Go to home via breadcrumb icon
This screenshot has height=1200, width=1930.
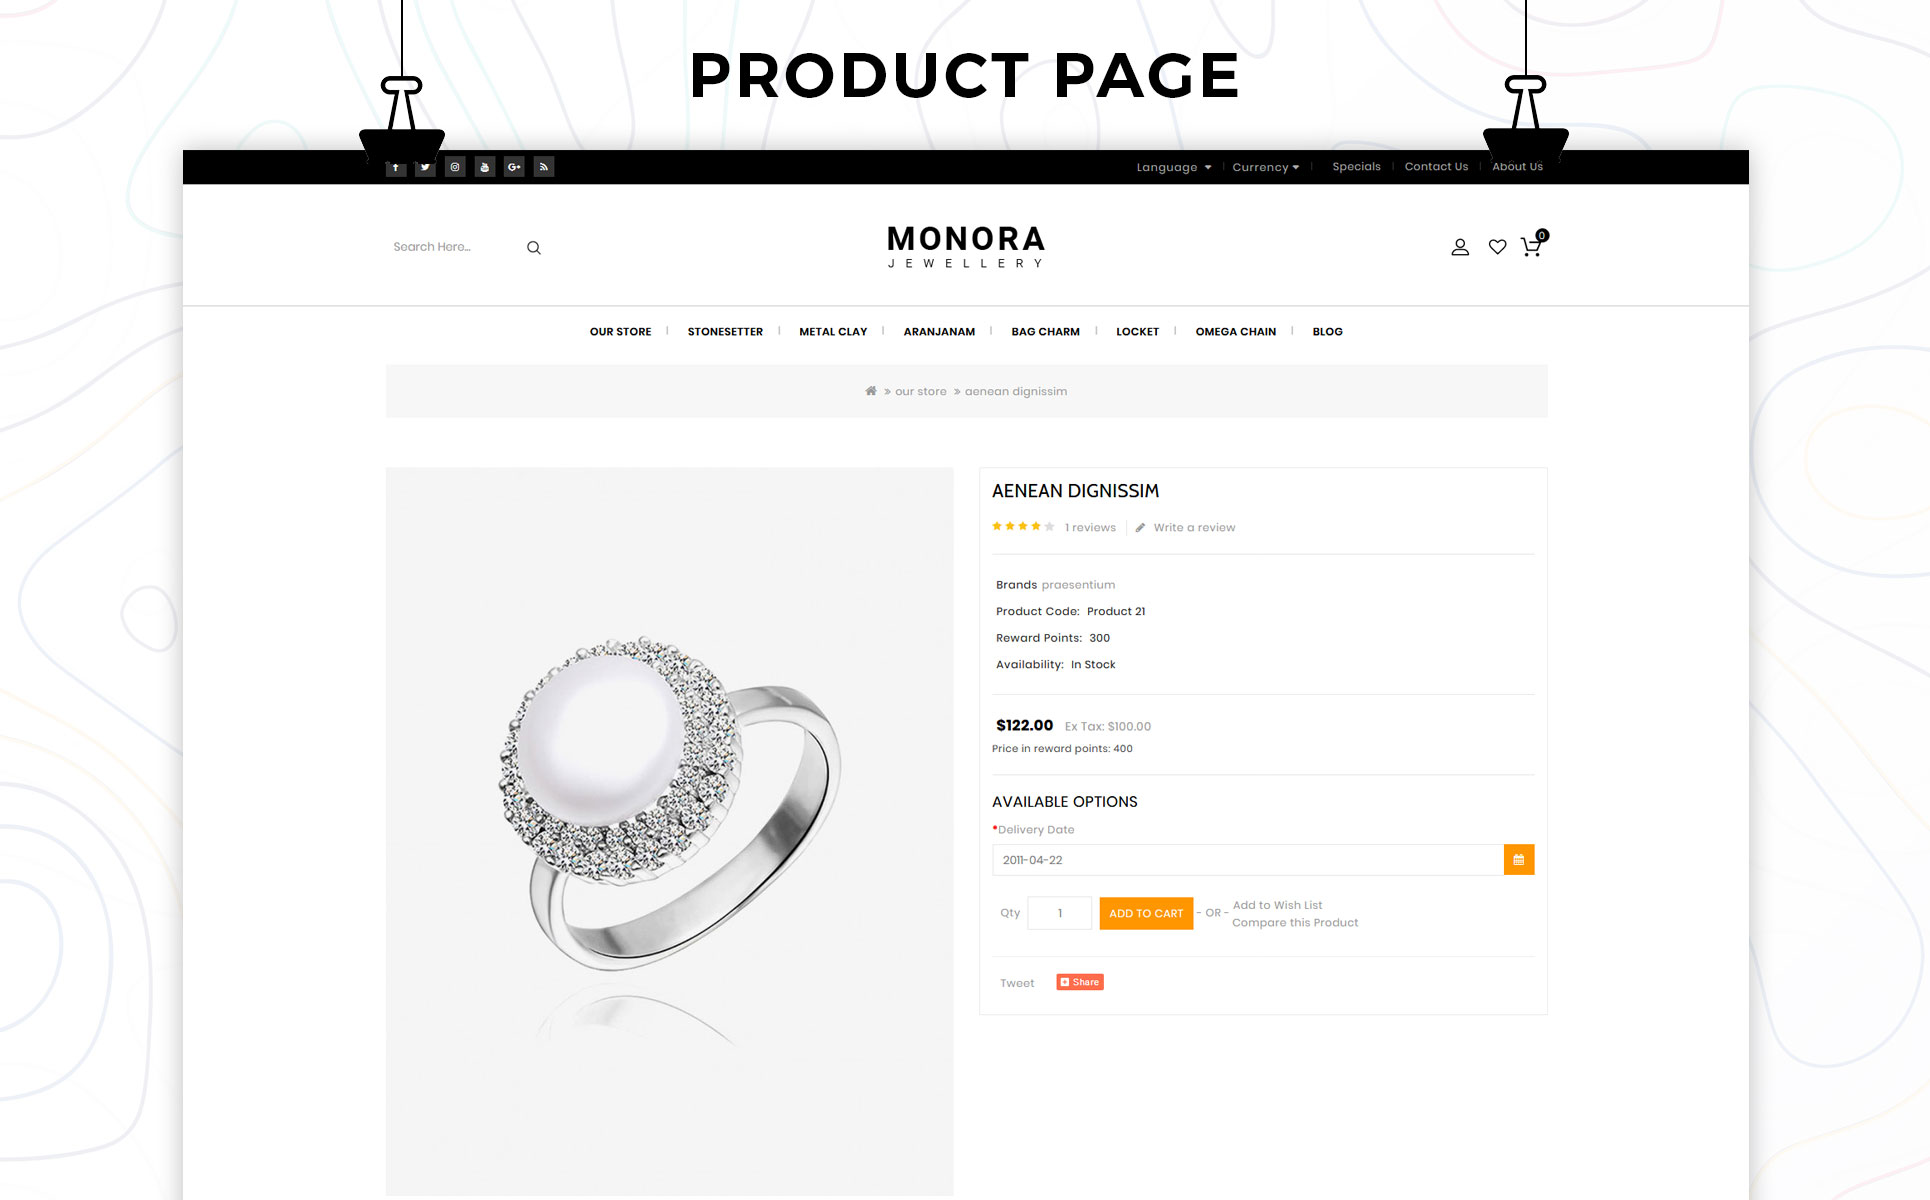point(871,391)
